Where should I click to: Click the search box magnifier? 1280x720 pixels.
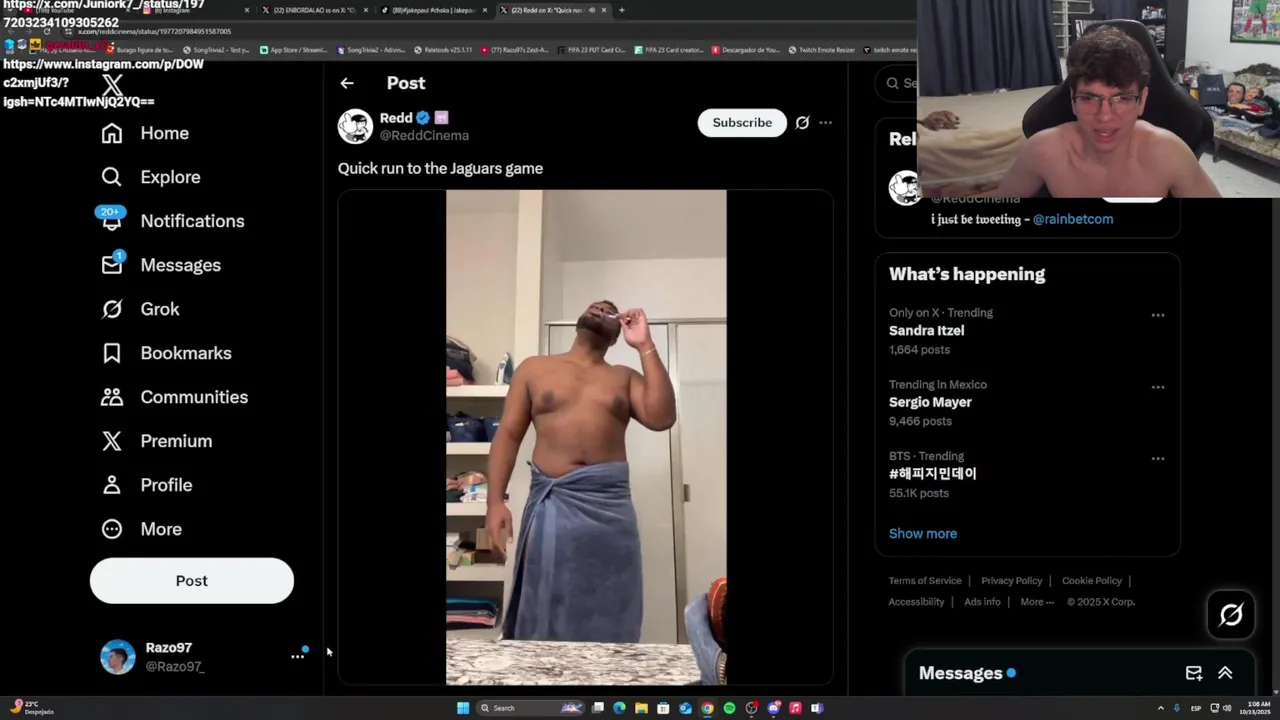point(892,83)
